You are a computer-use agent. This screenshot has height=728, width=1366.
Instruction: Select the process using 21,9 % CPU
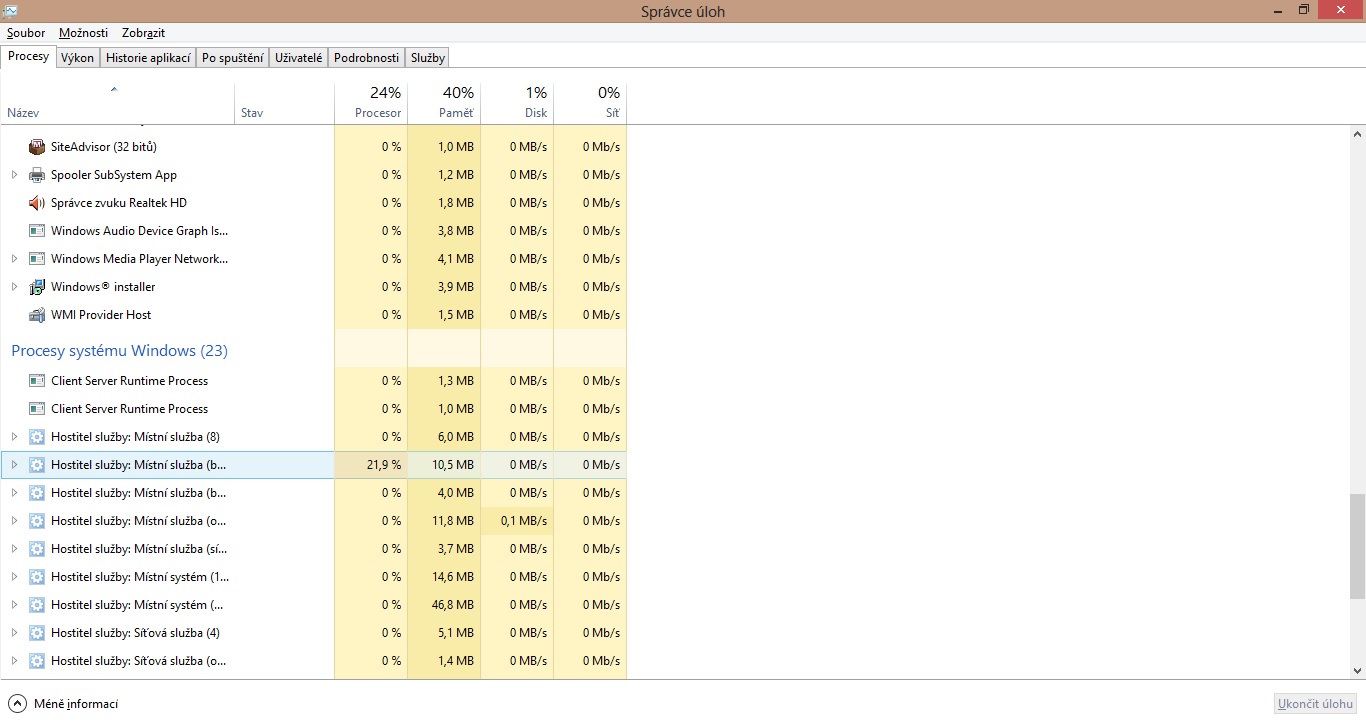tap(140, 465)
